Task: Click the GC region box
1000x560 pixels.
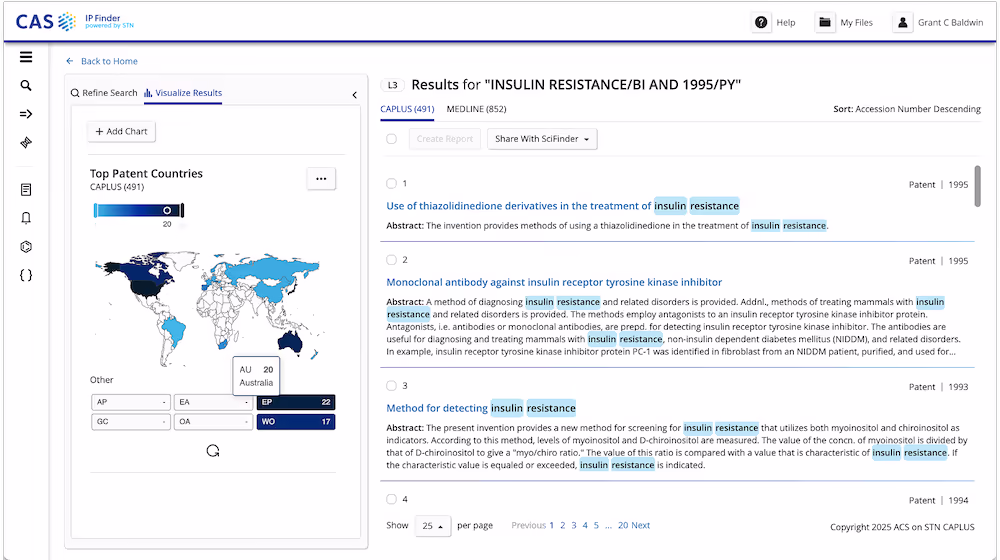Action: (x=131, y=422)
